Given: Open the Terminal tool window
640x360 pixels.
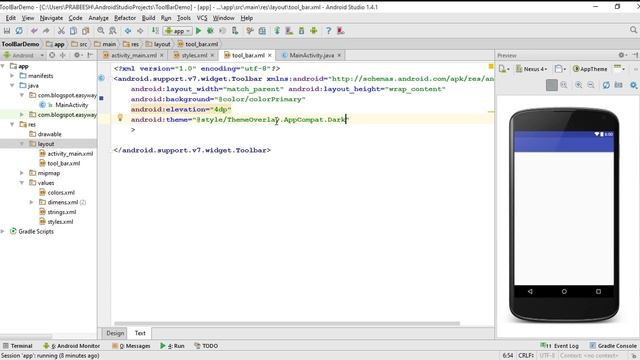Looking at the screenshot, I should tap(18, 346).
